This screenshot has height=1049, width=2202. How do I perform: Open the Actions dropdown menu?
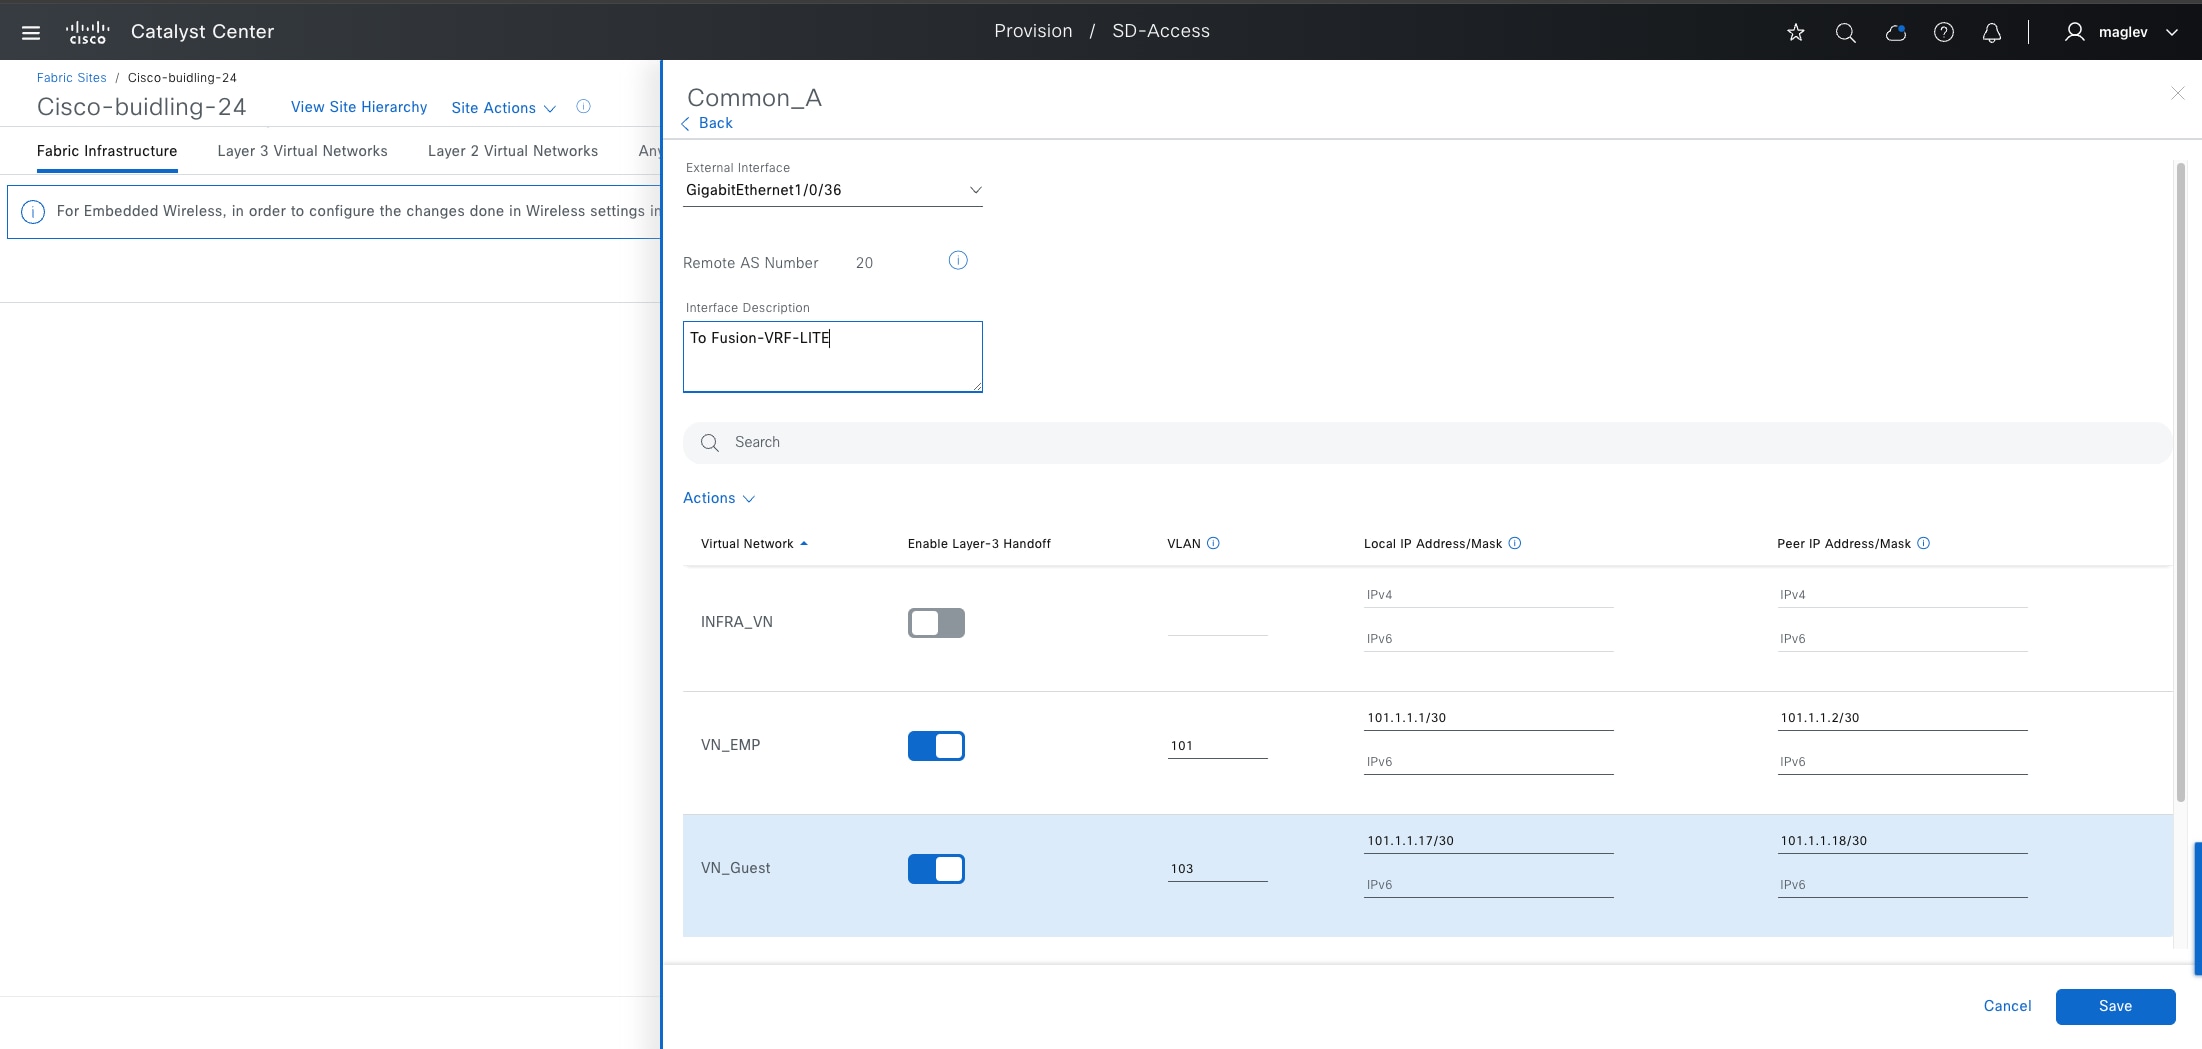point(718,498)
